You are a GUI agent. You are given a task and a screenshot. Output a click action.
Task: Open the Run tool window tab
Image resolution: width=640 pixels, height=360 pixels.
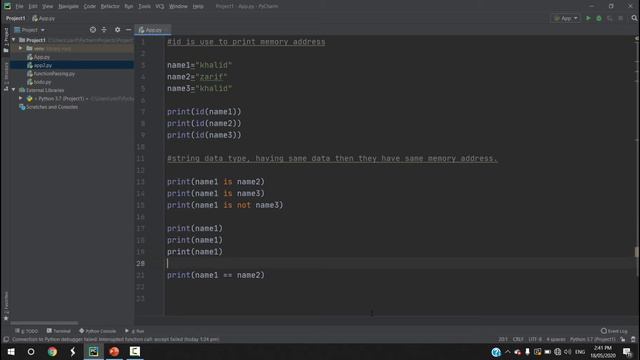click(135, 331)
